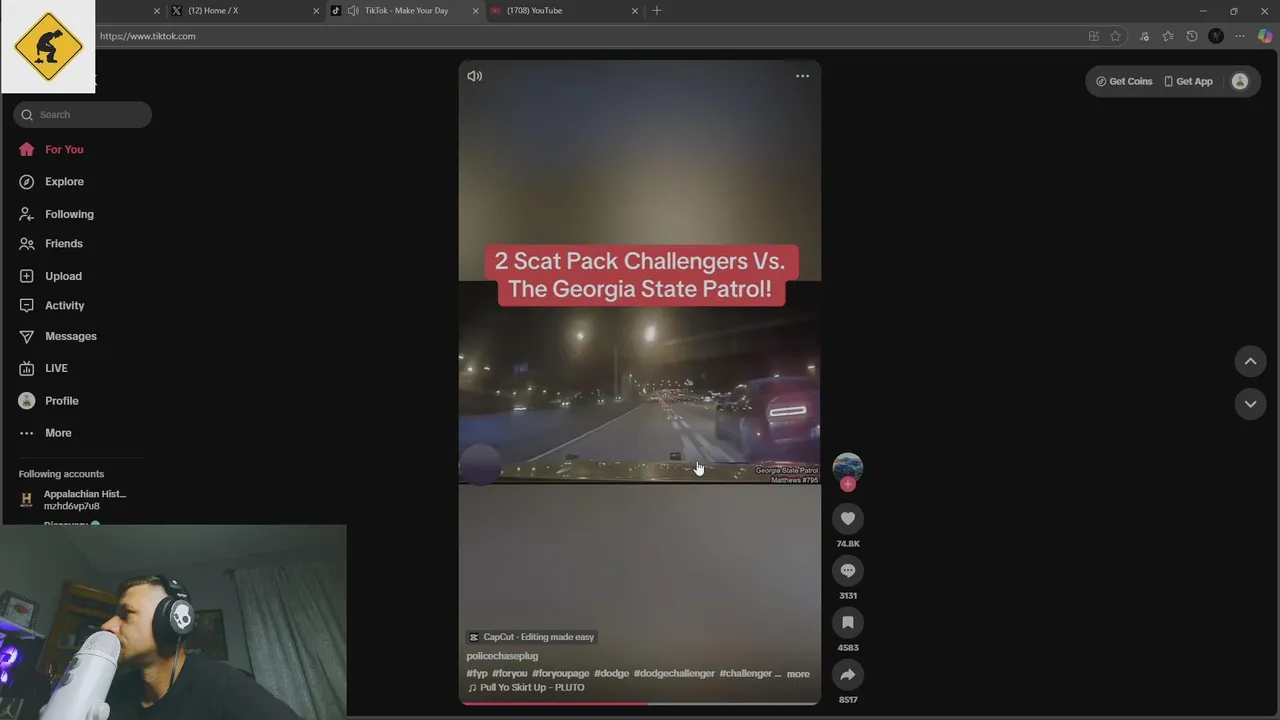Click the video progress bar at the bottom
This screenshot has height=720, width=1280.
[x=640, y=703]
